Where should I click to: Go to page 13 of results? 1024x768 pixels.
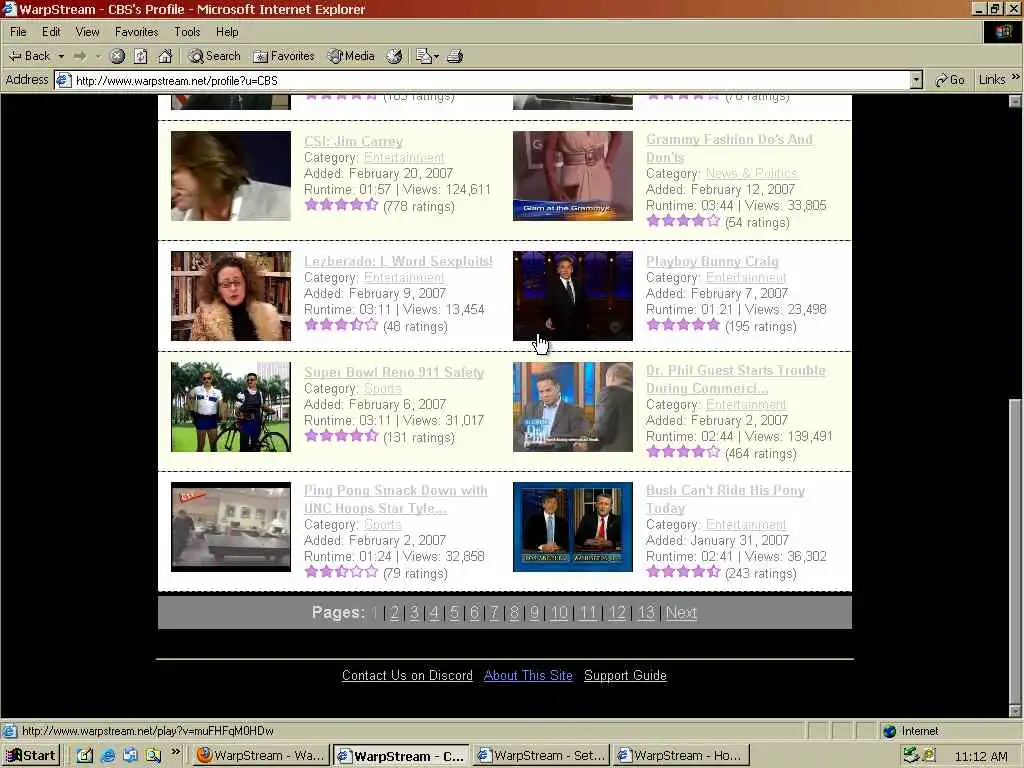(646, 613)
